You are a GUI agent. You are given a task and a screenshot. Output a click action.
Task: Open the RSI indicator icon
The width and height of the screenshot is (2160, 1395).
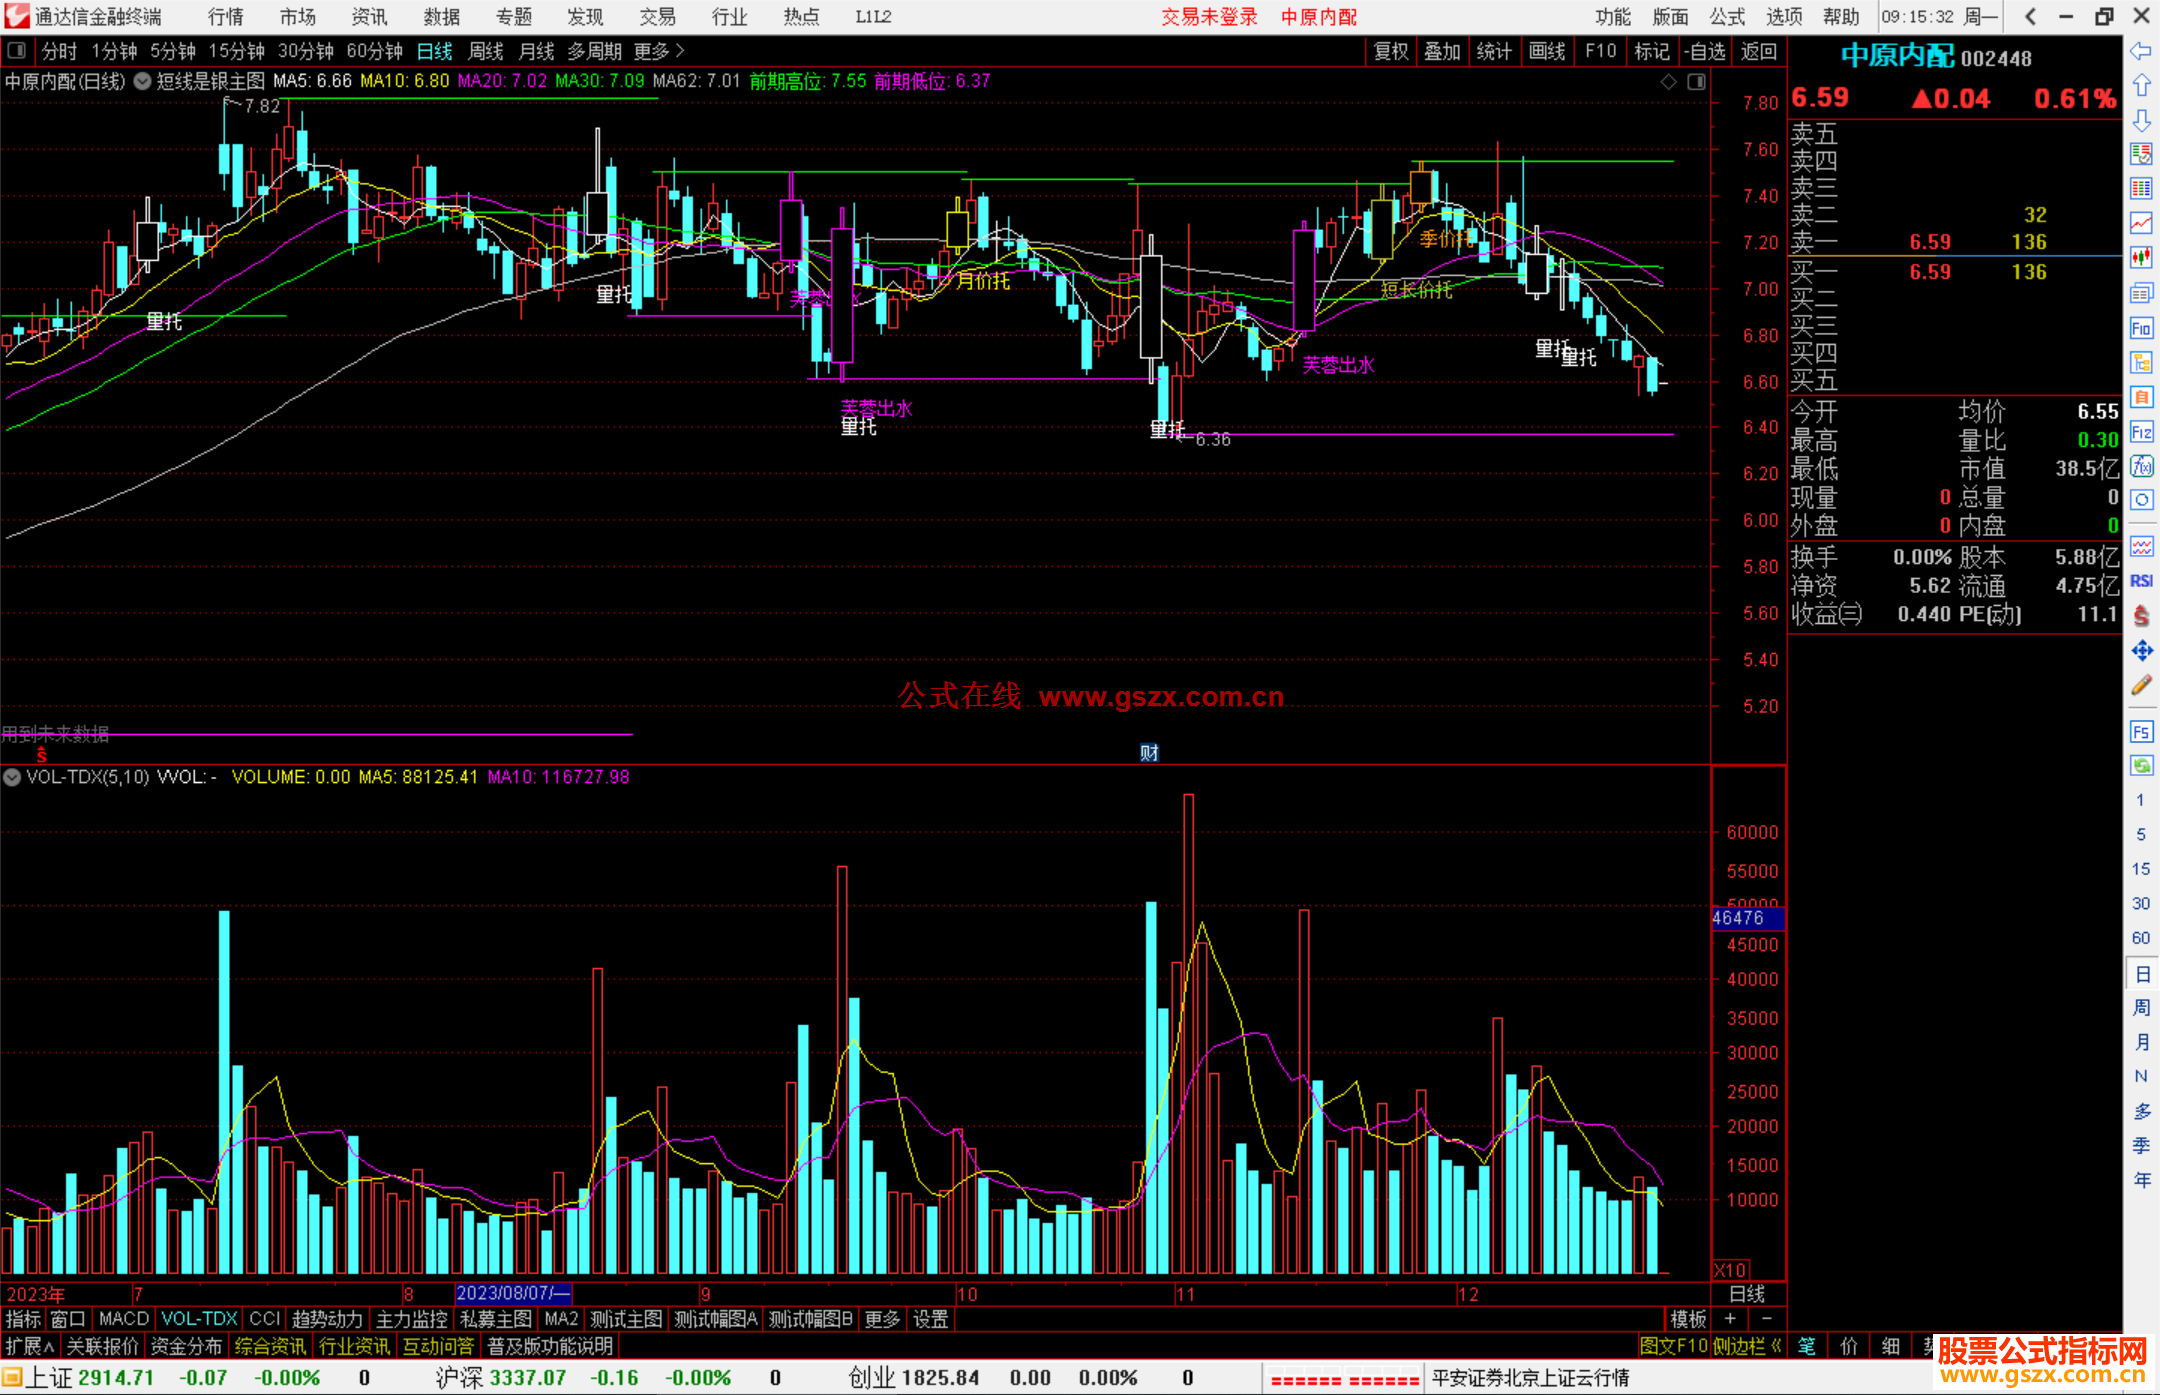[2141, 581]
